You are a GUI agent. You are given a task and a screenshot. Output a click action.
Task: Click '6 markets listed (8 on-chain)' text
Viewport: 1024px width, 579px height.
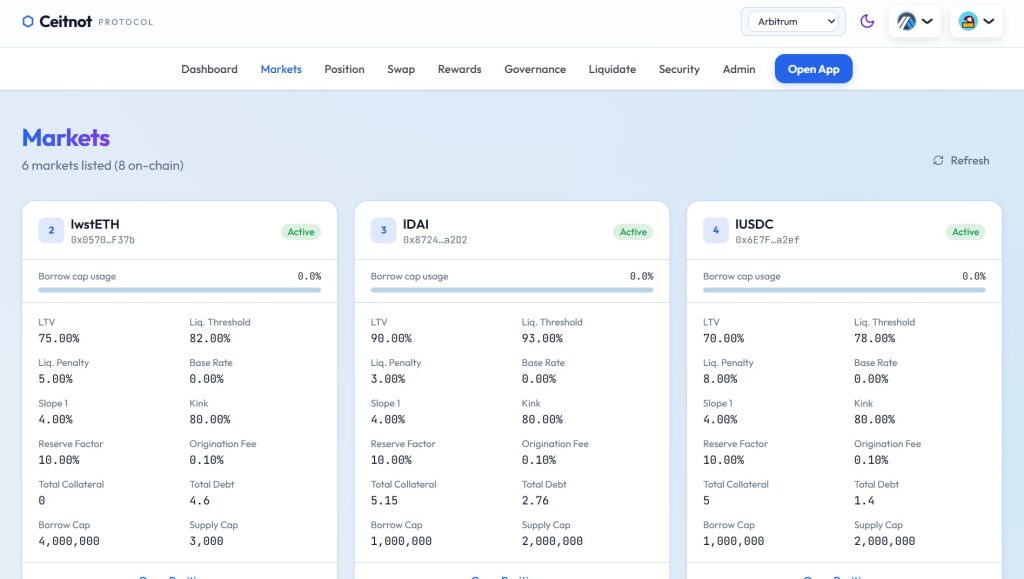[x=103, y=166]
